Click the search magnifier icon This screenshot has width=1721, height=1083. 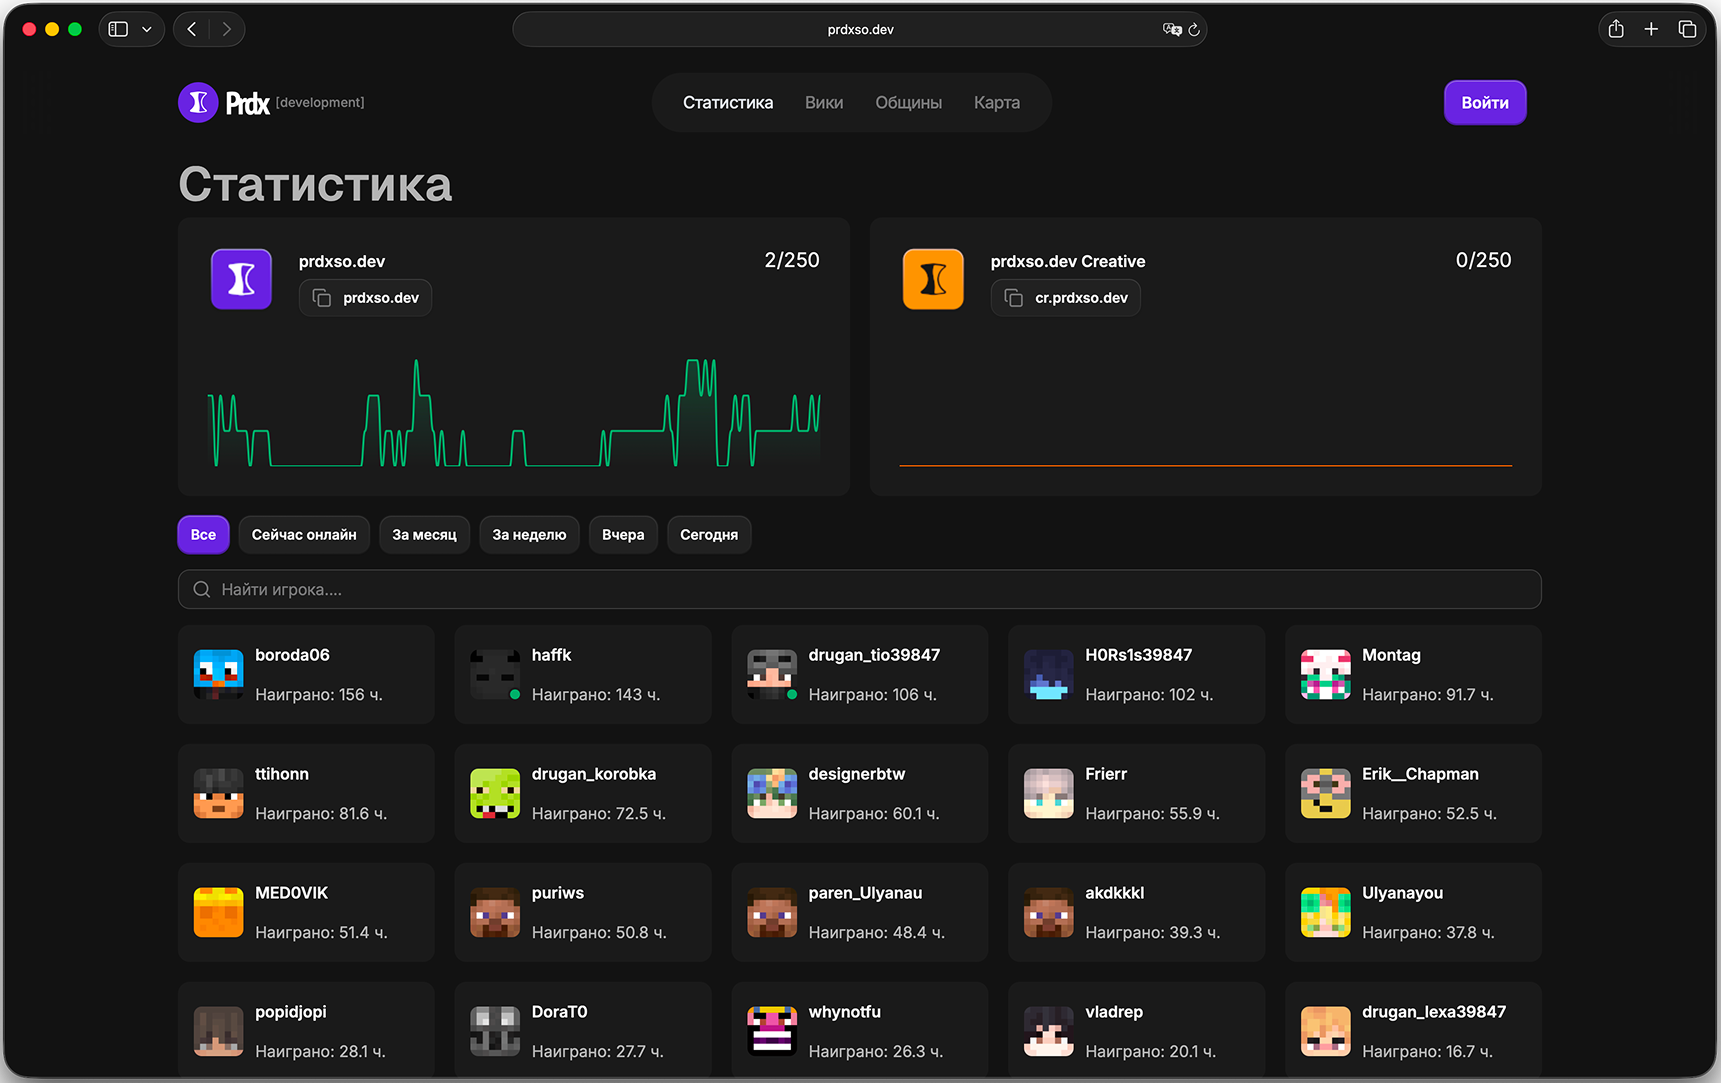(x=202, y=589)
